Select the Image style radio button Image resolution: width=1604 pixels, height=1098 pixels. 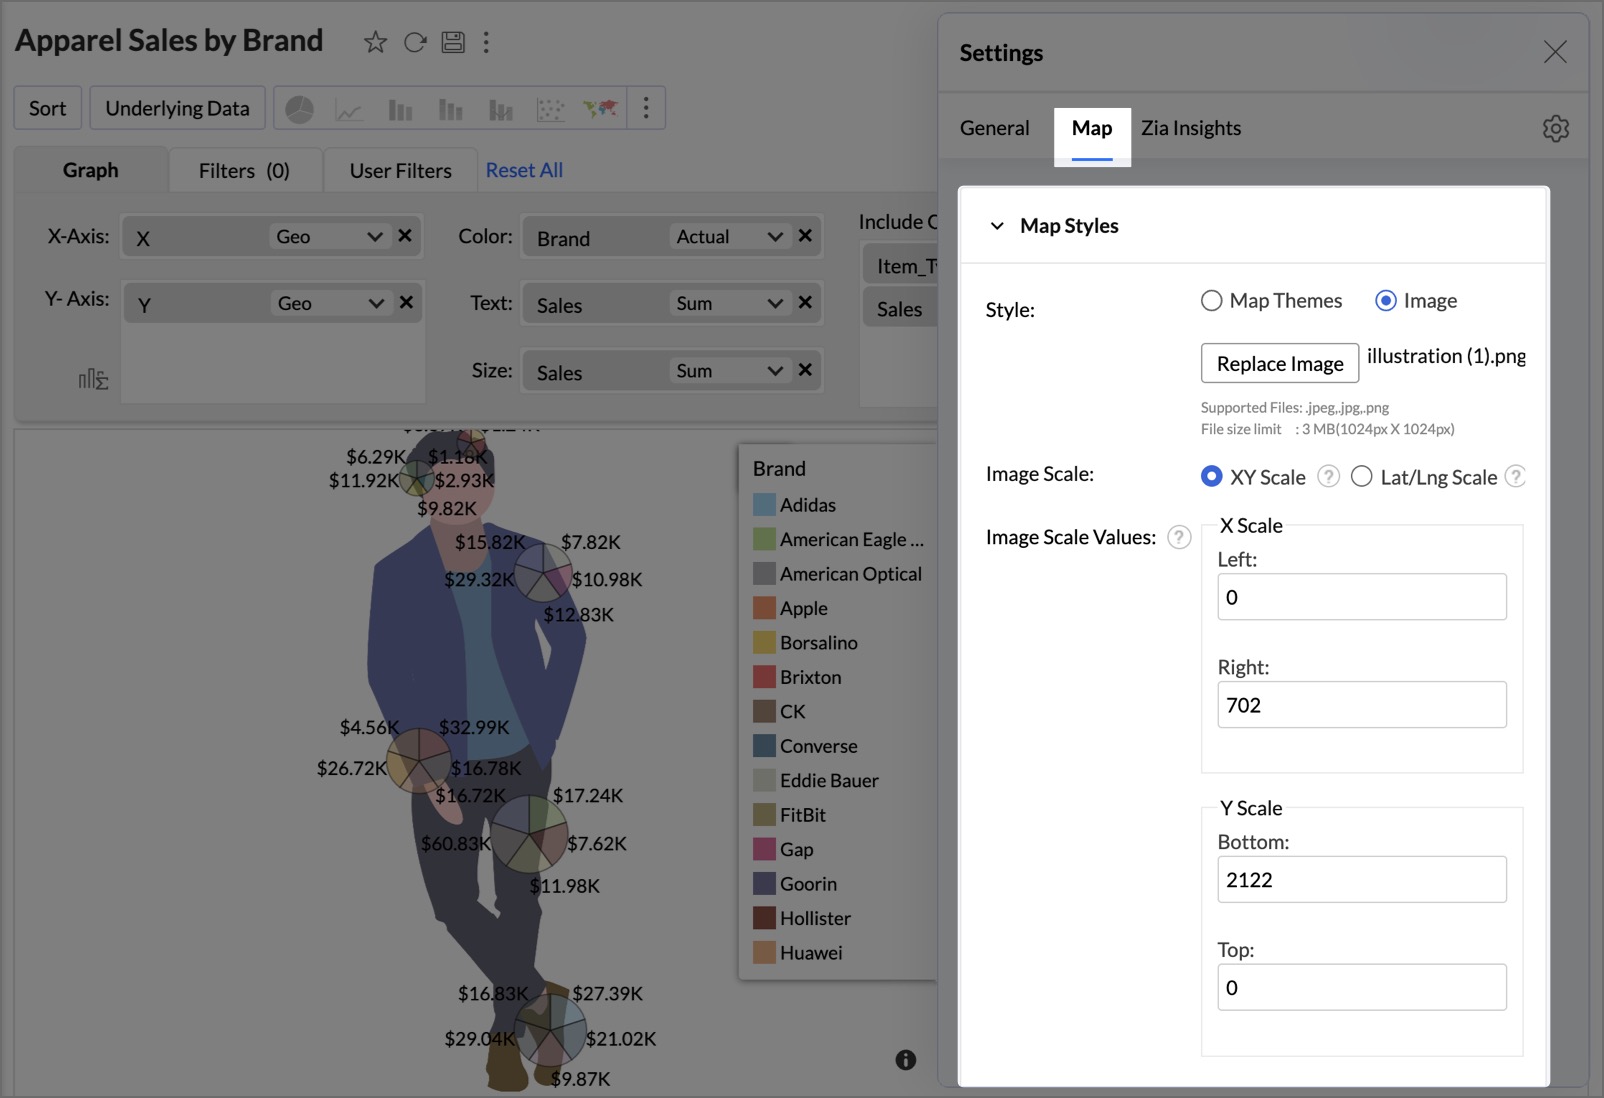pyautogui.click(x=1386, y=301)
